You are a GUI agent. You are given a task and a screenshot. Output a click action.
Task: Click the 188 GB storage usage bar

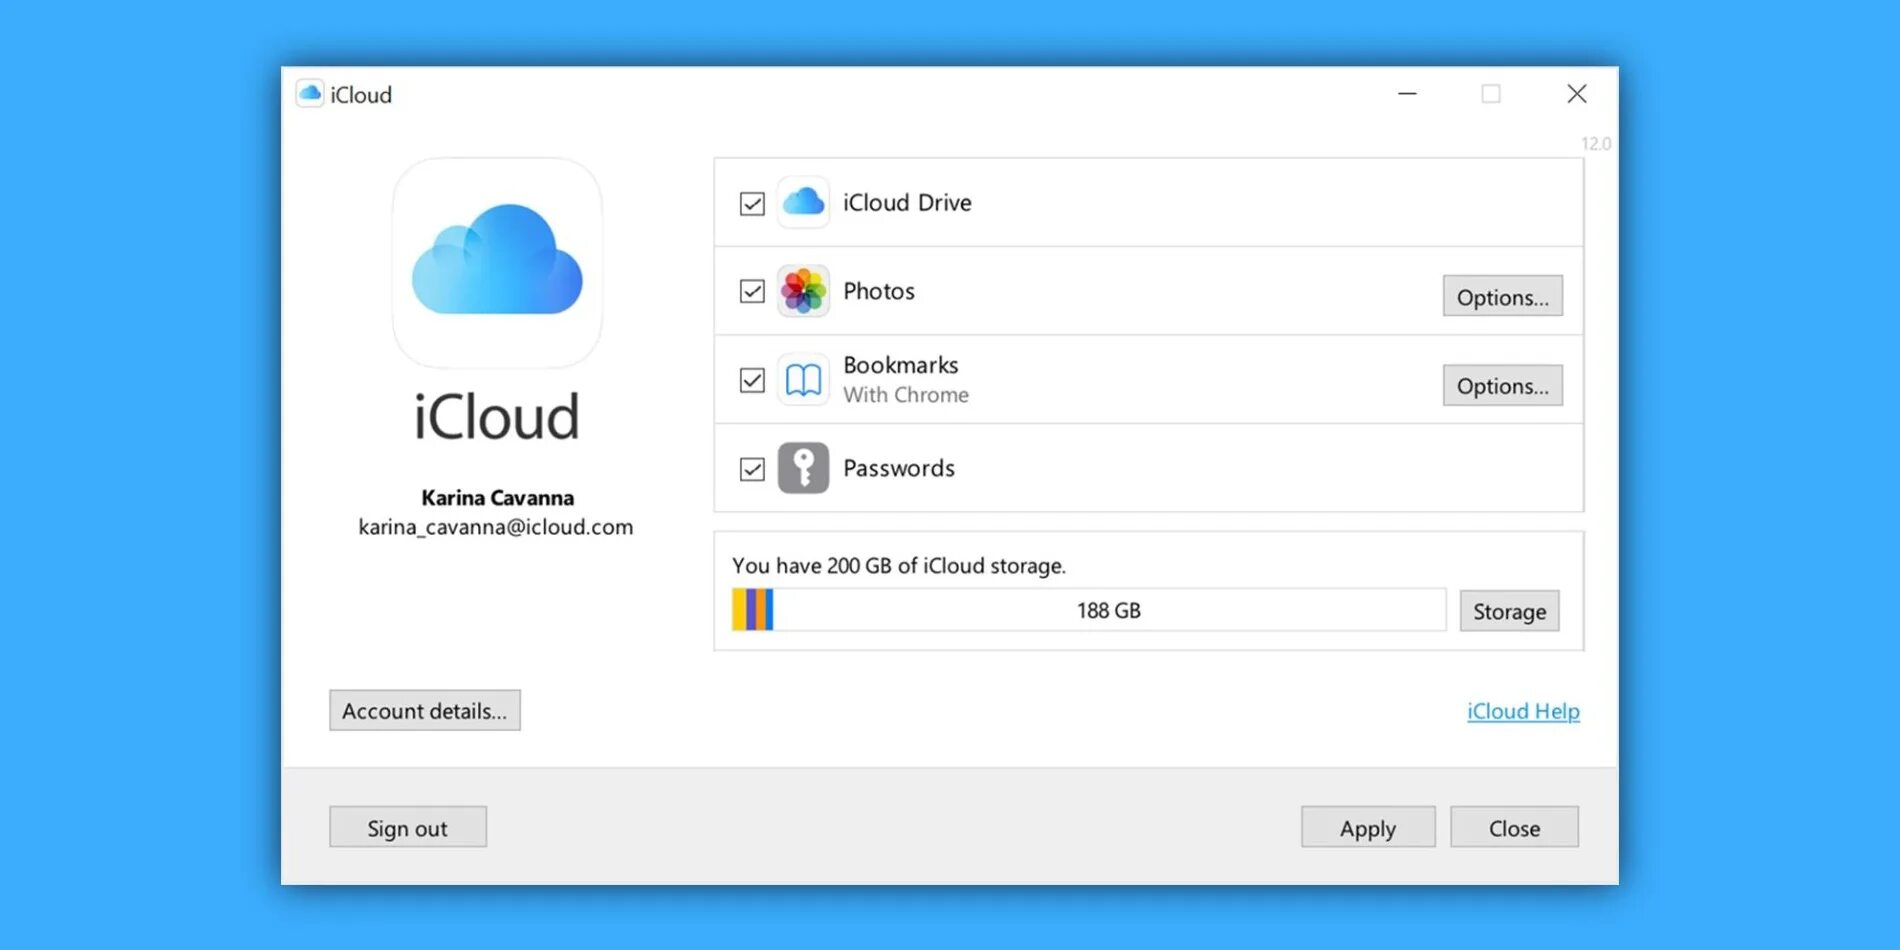tap(1089, 610)
